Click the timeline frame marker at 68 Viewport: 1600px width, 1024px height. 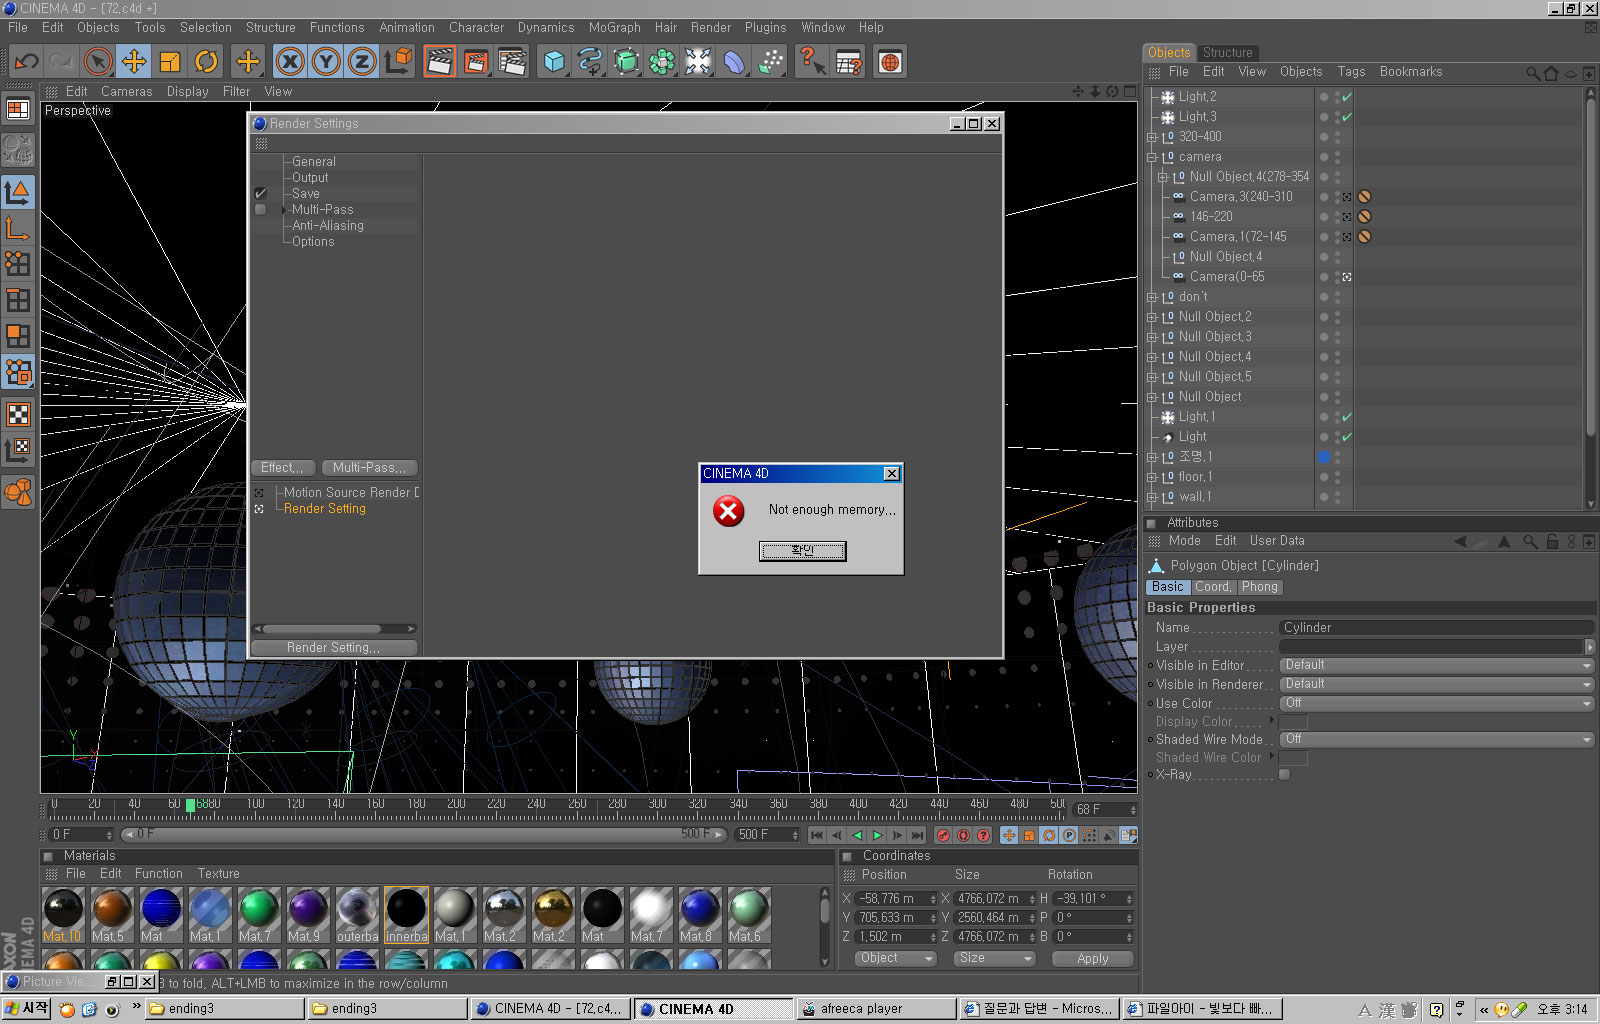pos(191,805)
